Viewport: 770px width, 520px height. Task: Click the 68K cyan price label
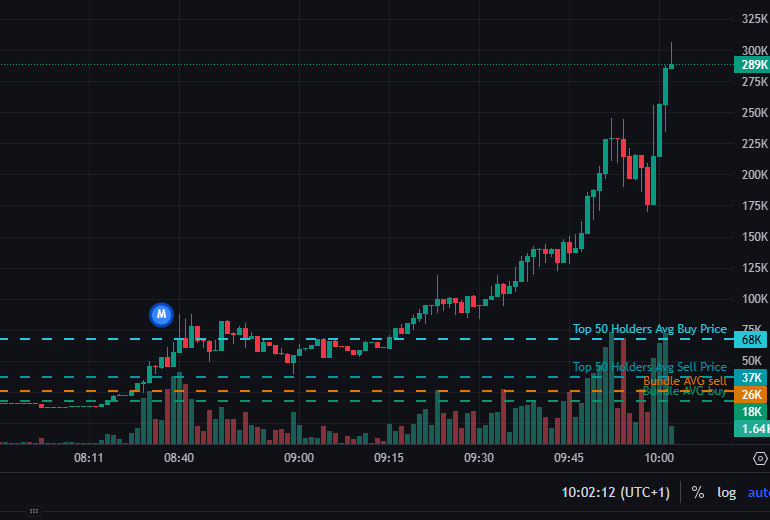pos(751,339)
